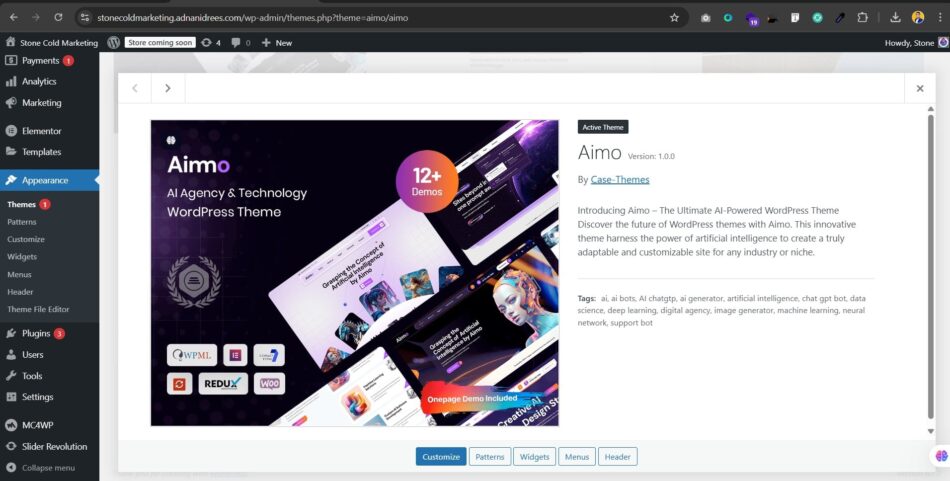Click scrollbar down arrow in overlay
950x481 pixels.
(931, 431)
